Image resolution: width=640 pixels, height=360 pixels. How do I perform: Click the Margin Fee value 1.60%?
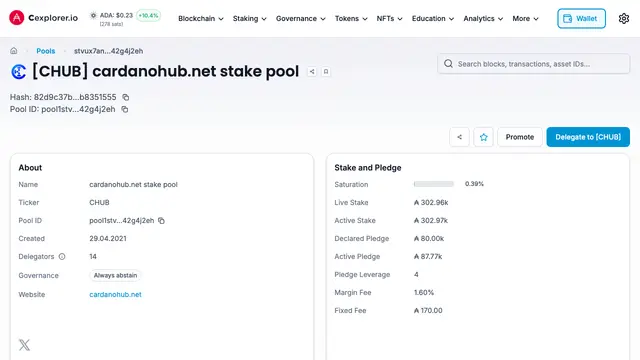[x=424, y=292]
